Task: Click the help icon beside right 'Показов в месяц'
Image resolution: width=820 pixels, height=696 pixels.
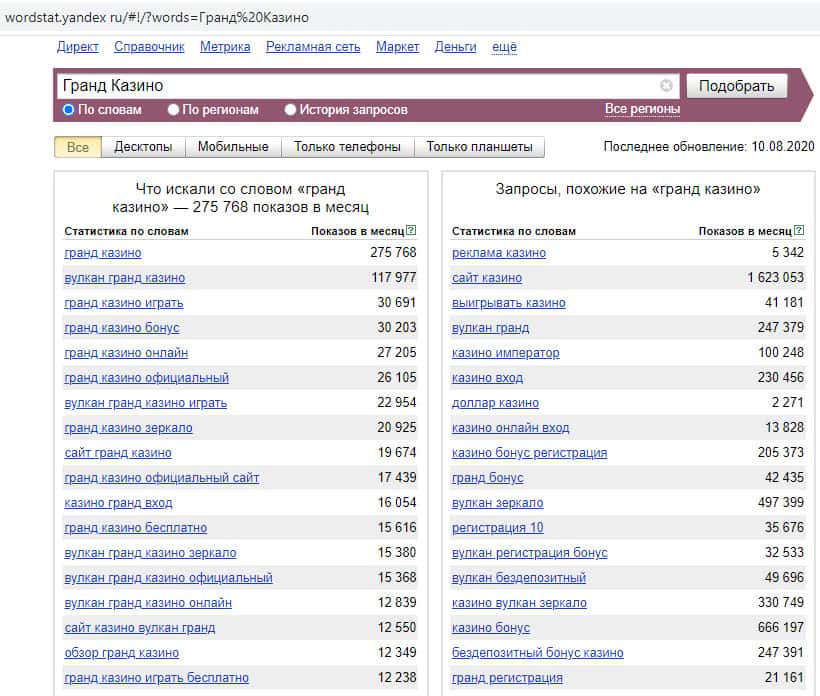Action: point(798,231)
